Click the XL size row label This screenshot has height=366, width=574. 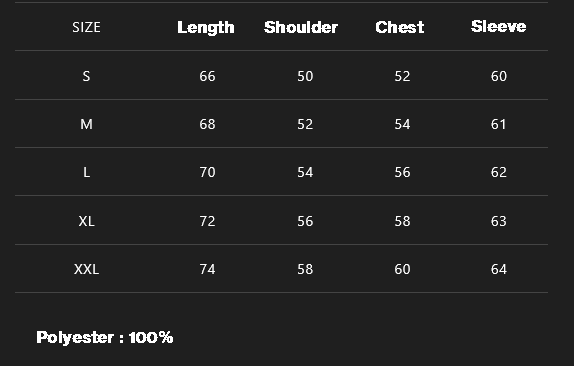(86, 221)
